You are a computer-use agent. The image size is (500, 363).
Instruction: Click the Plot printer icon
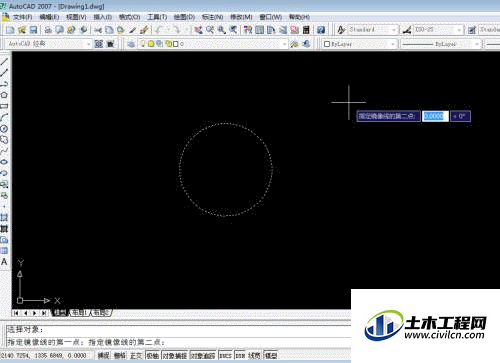pos(48,30)
